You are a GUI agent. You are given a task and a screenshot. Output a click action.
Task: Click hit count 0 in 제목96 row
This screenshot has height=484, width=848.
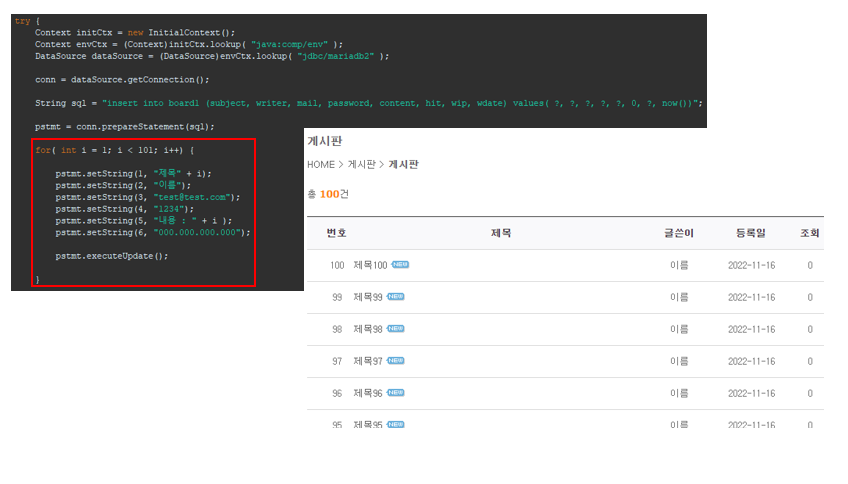[810, 393]
